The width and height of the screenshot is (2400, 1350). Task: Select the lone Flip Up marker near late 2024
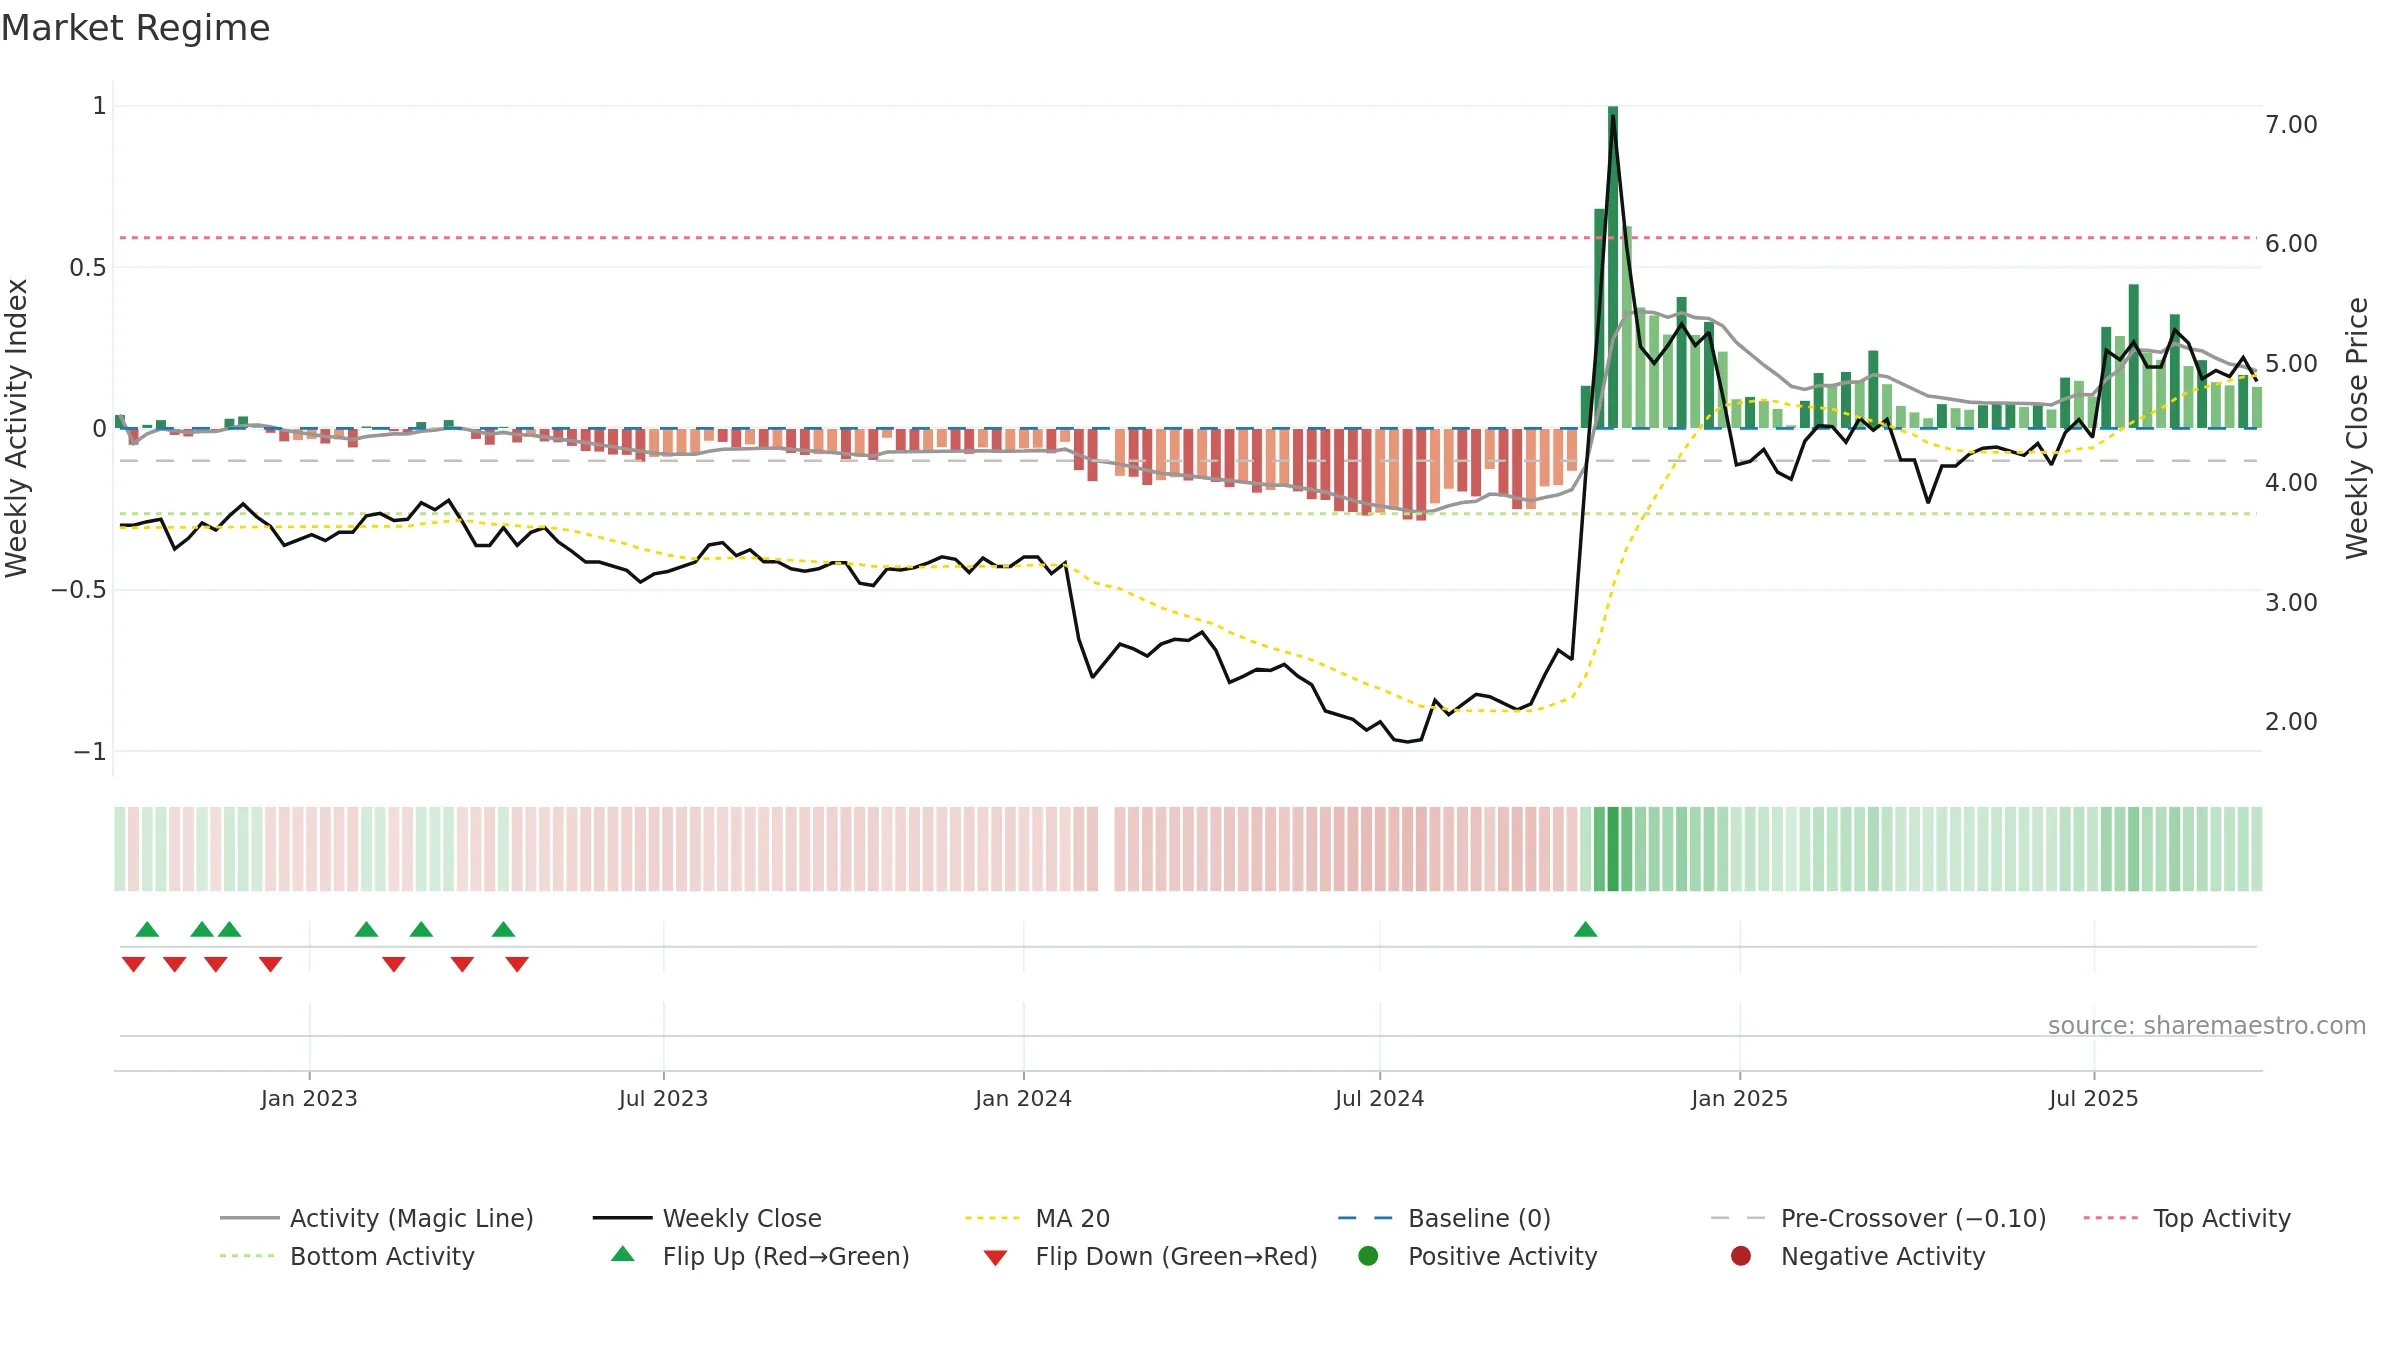point(1585,930)
